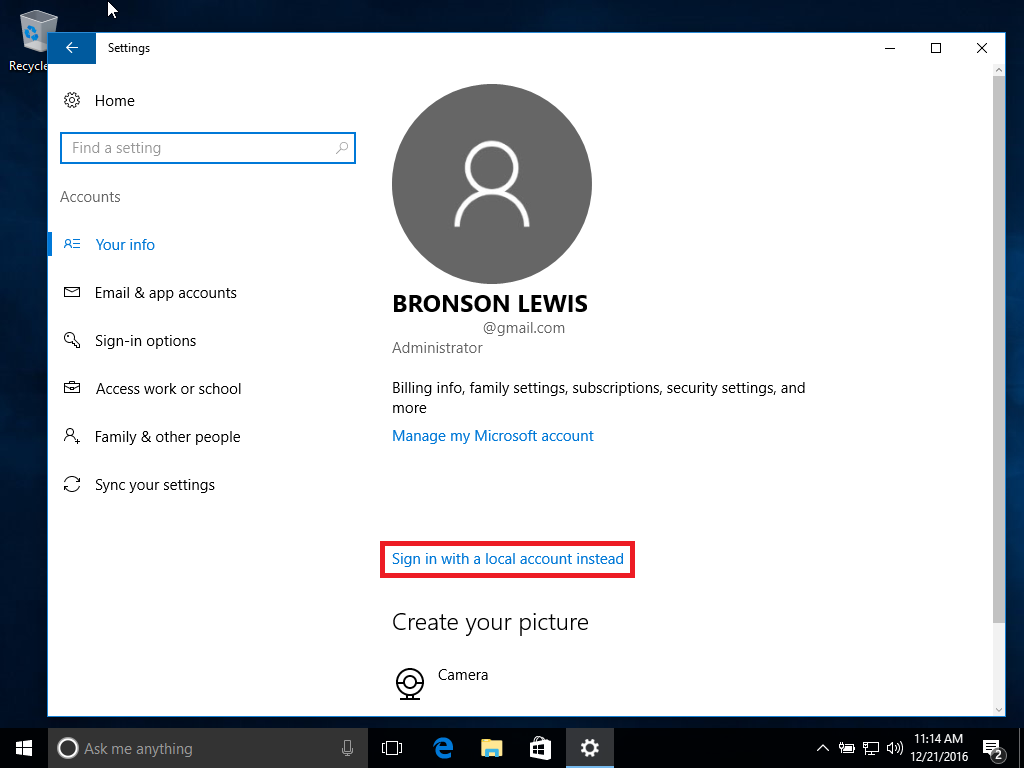Open the Windows Store from taskbar
The image size is (1024, 768).
point(540,748)
